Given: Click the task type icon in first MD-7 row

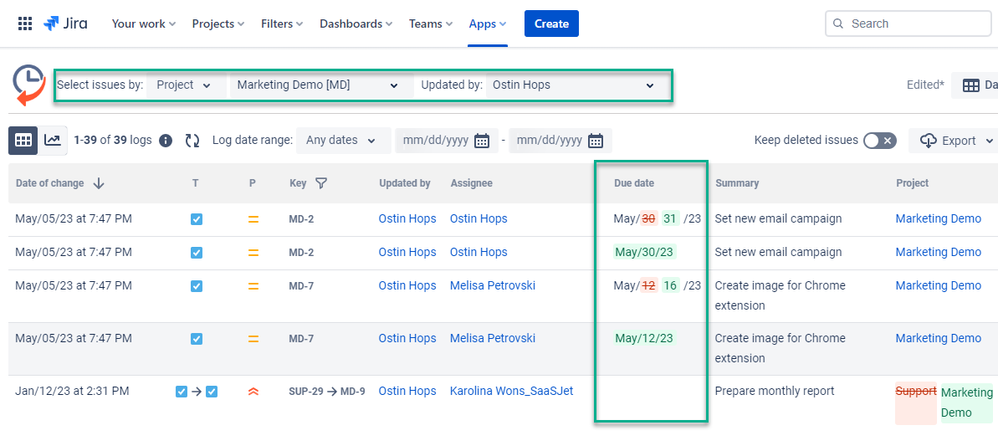Looking at the screenshot, I should tap(197, 286).
